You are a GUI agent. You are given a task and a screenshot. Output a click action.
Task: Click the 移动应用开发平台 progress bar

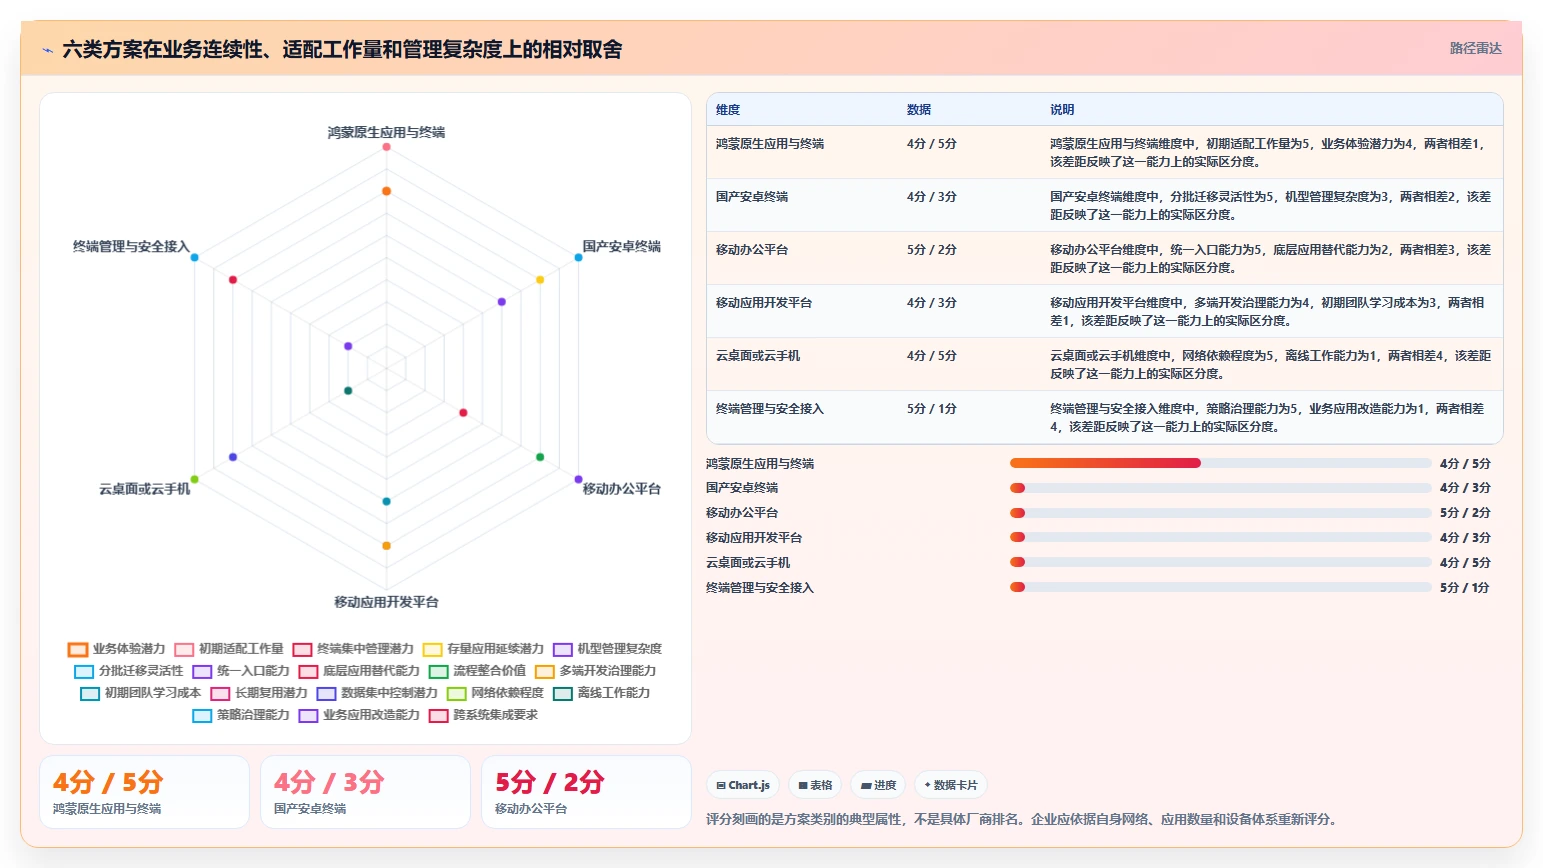(1220, 537)
